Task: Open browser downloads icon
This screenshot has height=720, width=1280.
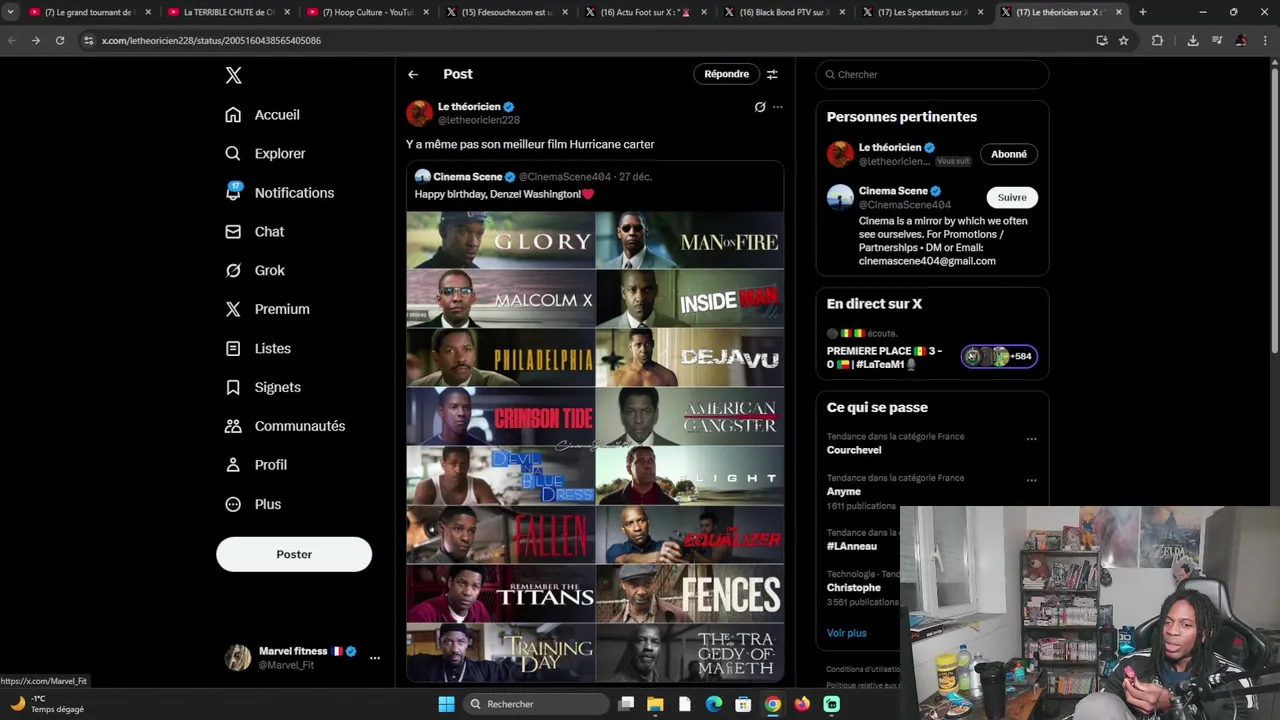Action: click(x=1193, y=40)
